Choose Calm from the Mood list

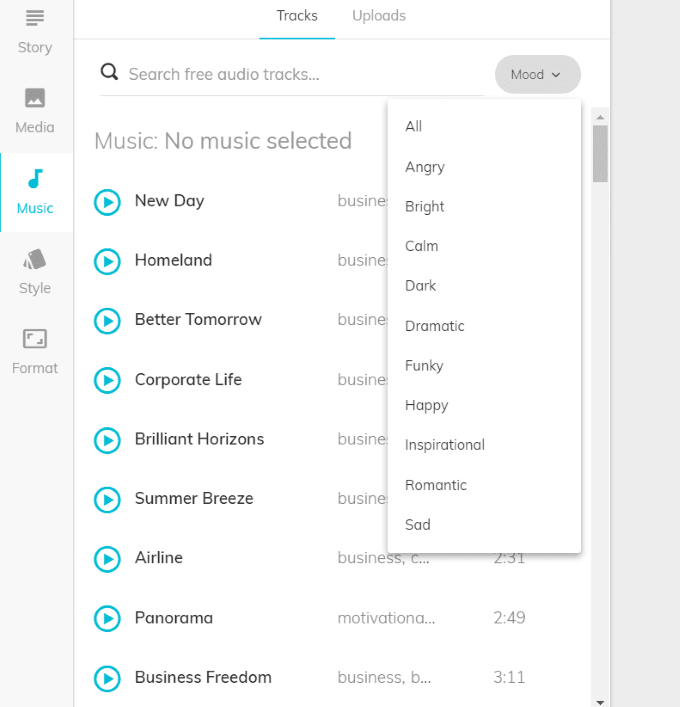[x=422, y=246]
